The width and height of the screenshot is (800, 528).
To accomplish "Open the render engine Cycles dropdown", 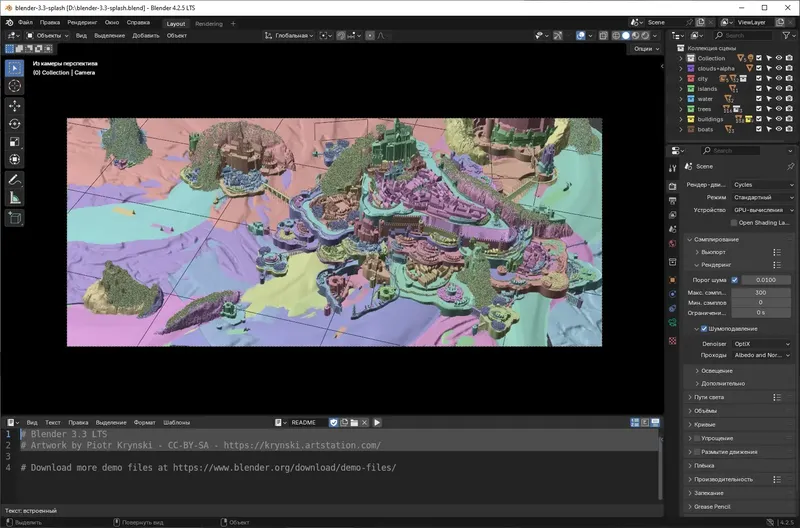I will 763,185.
